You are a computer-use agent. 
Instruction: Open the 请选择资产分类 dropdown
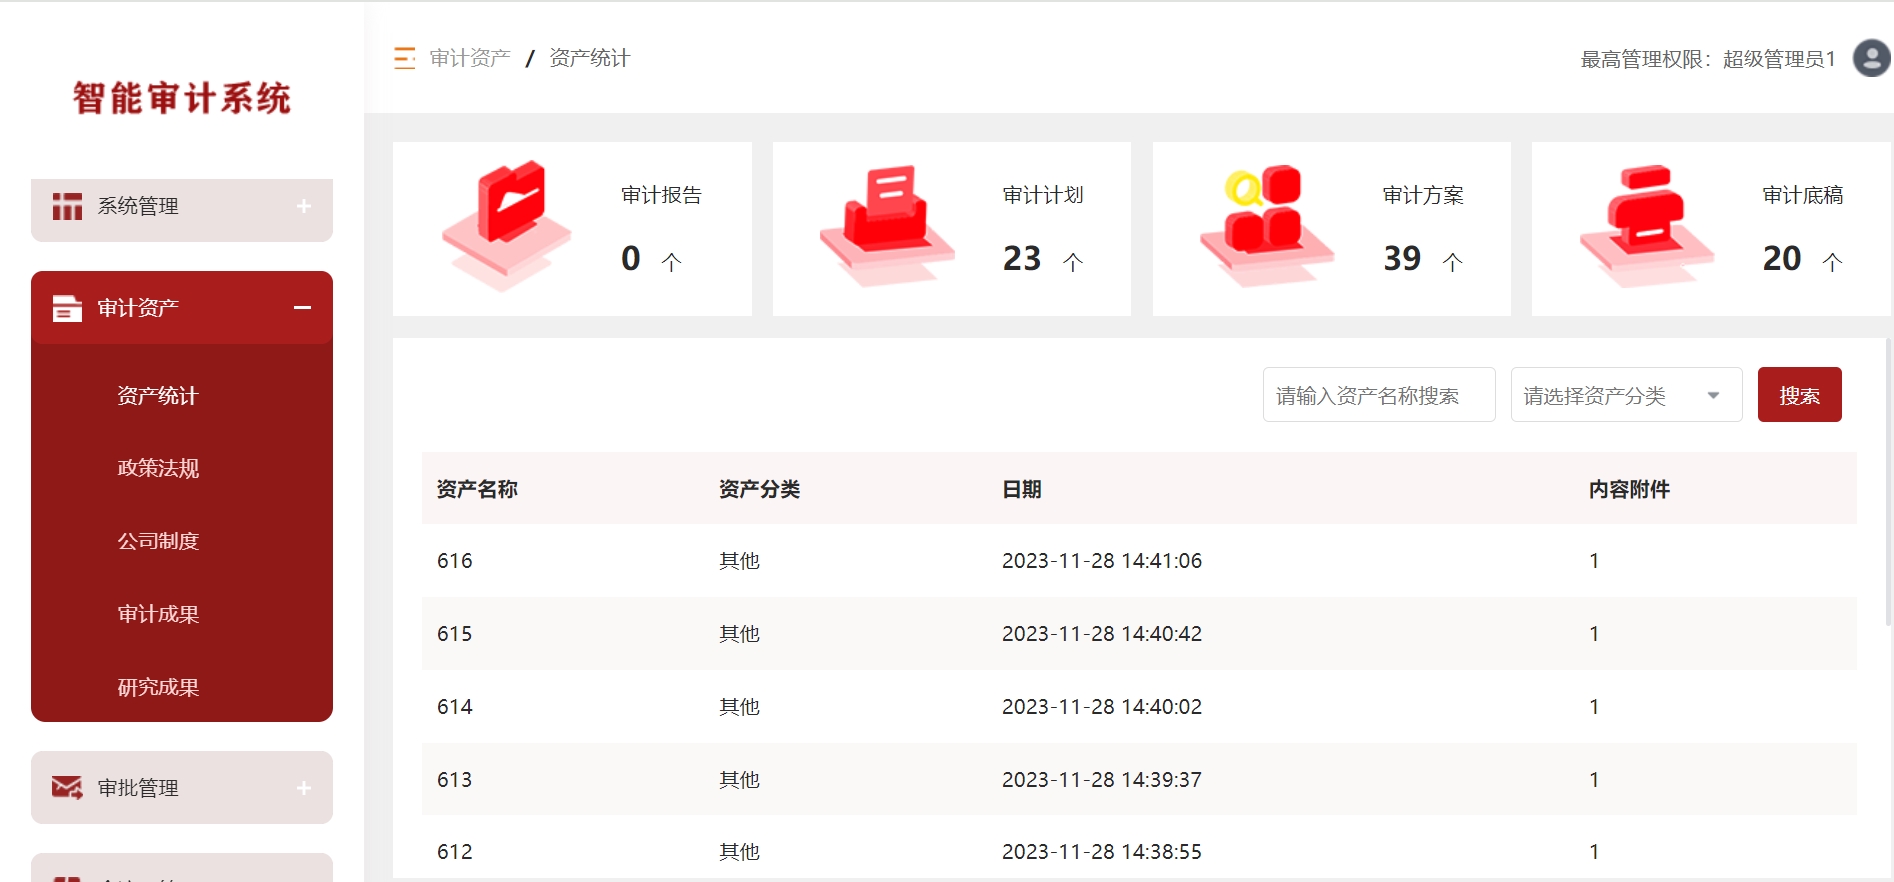point(1626,395)
